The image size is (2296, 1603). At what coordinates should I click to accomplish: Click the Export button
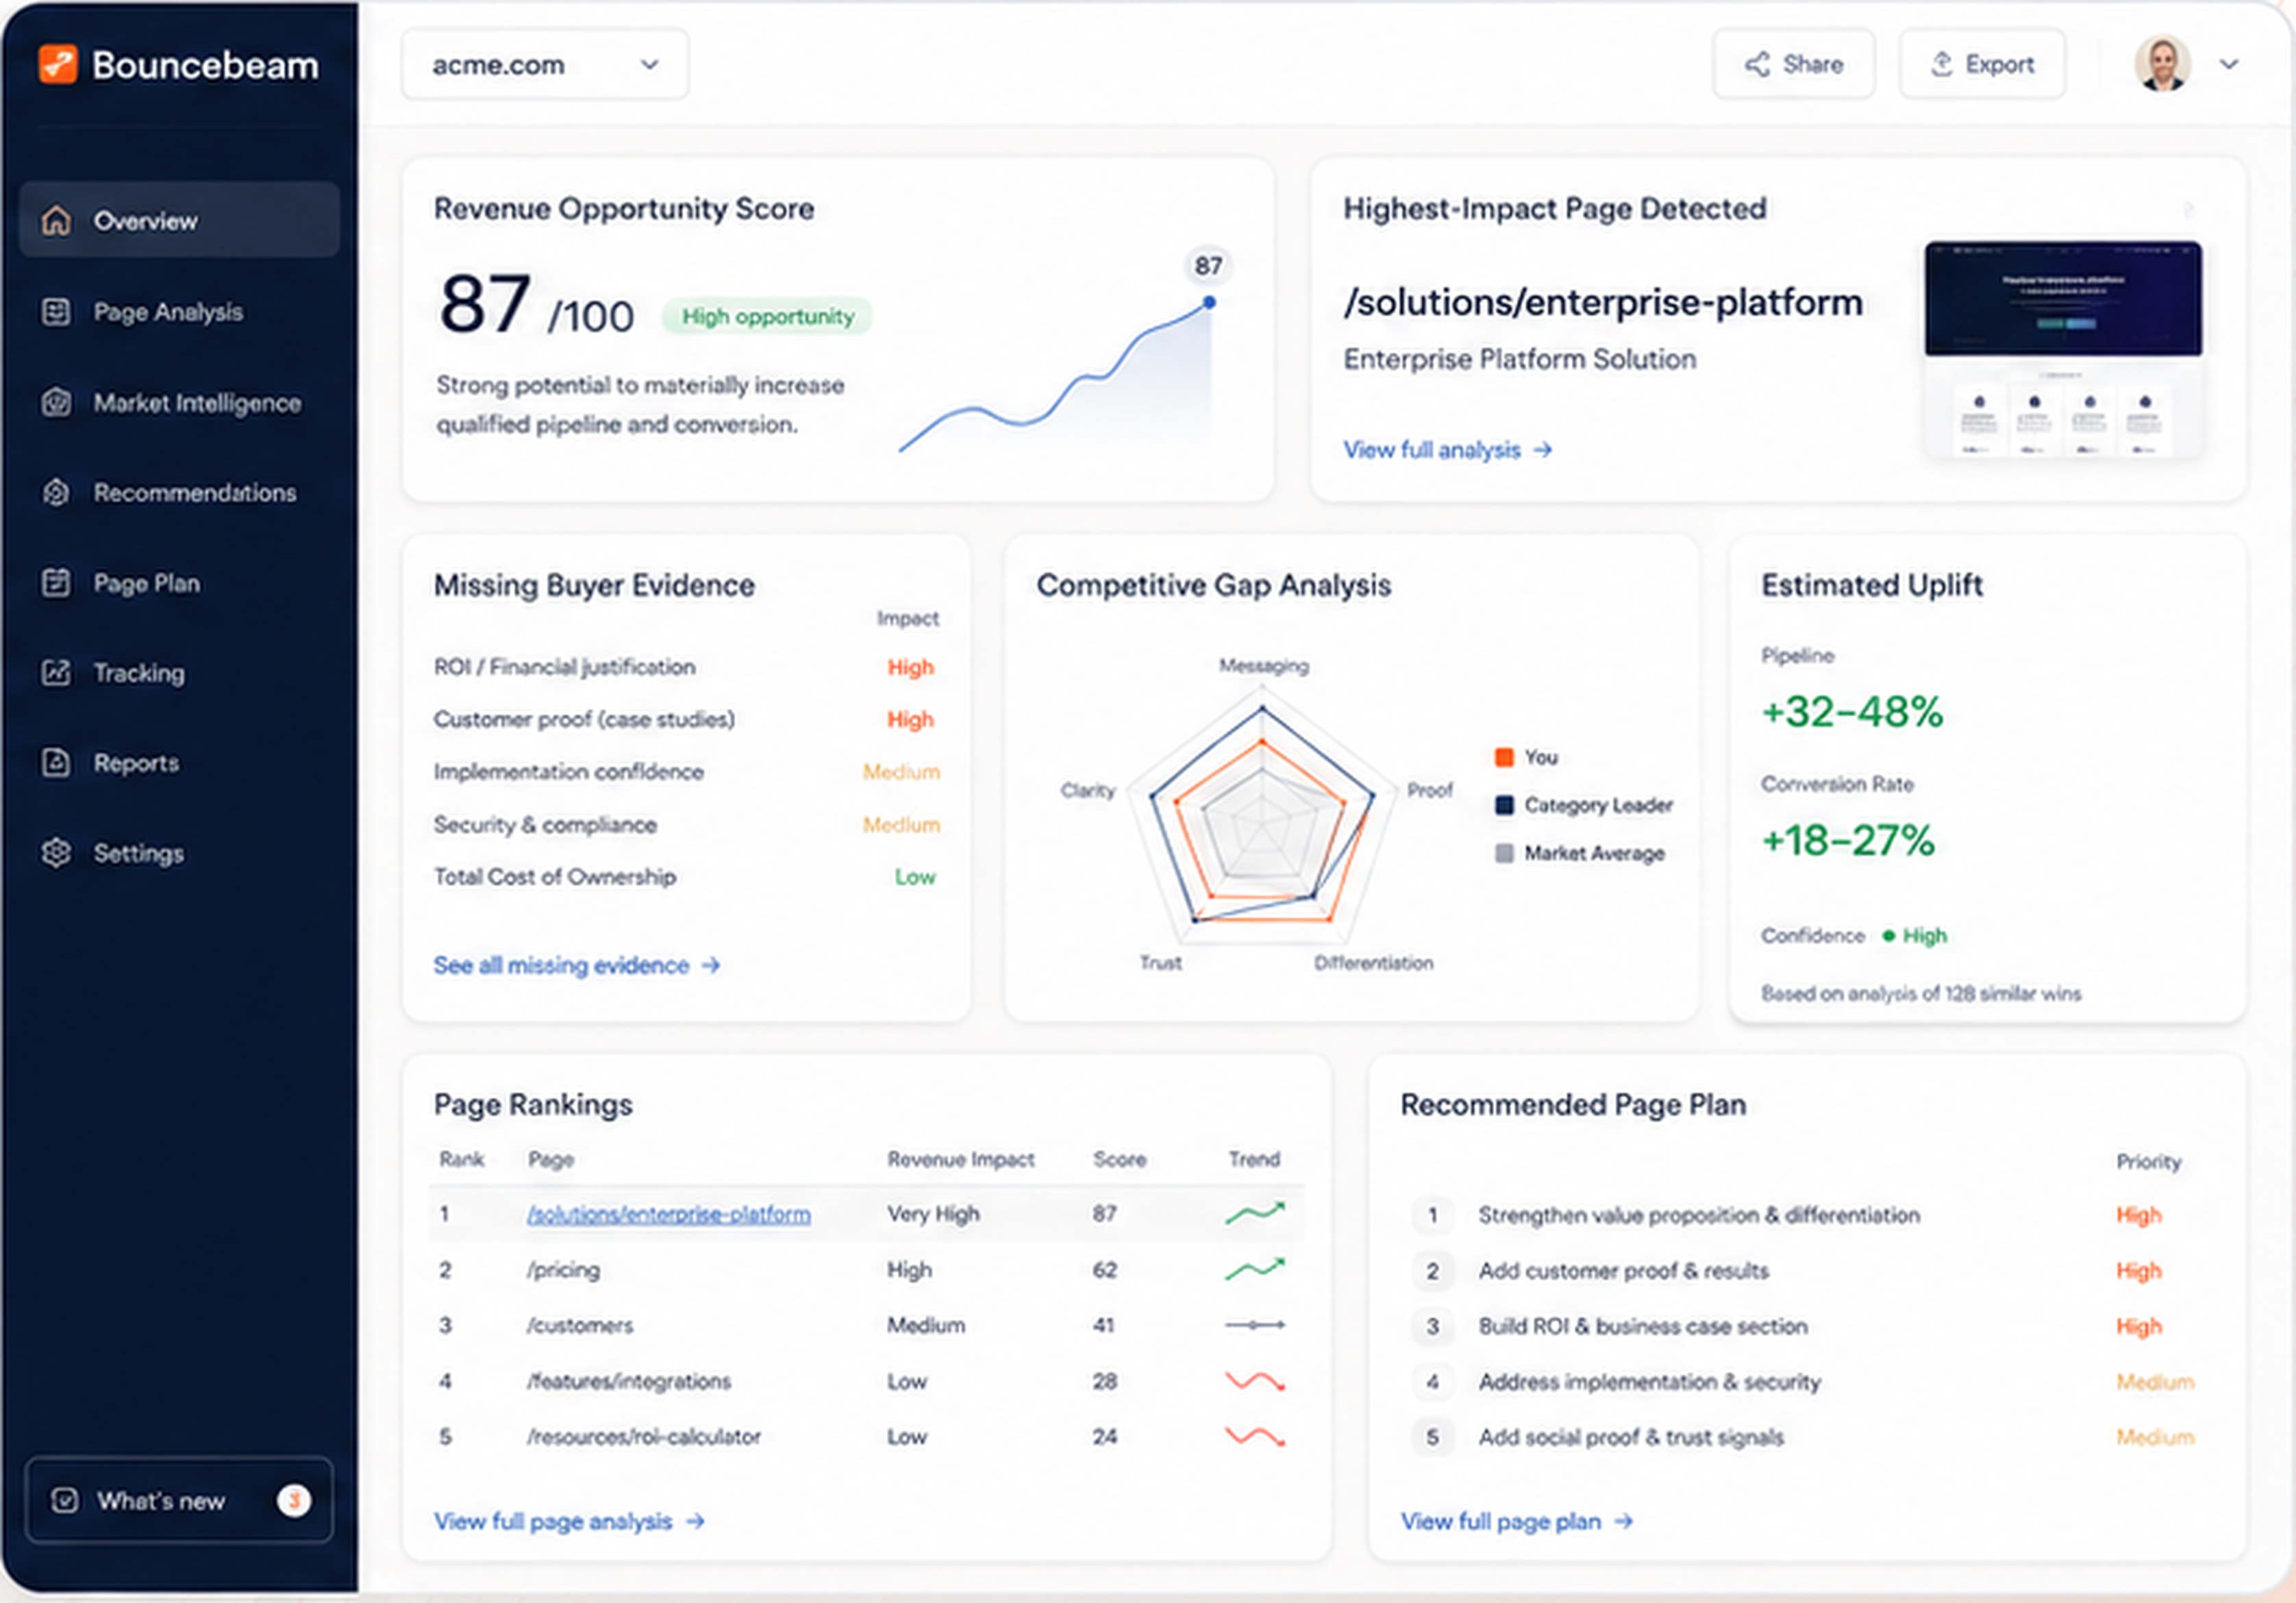(1982, 64)
